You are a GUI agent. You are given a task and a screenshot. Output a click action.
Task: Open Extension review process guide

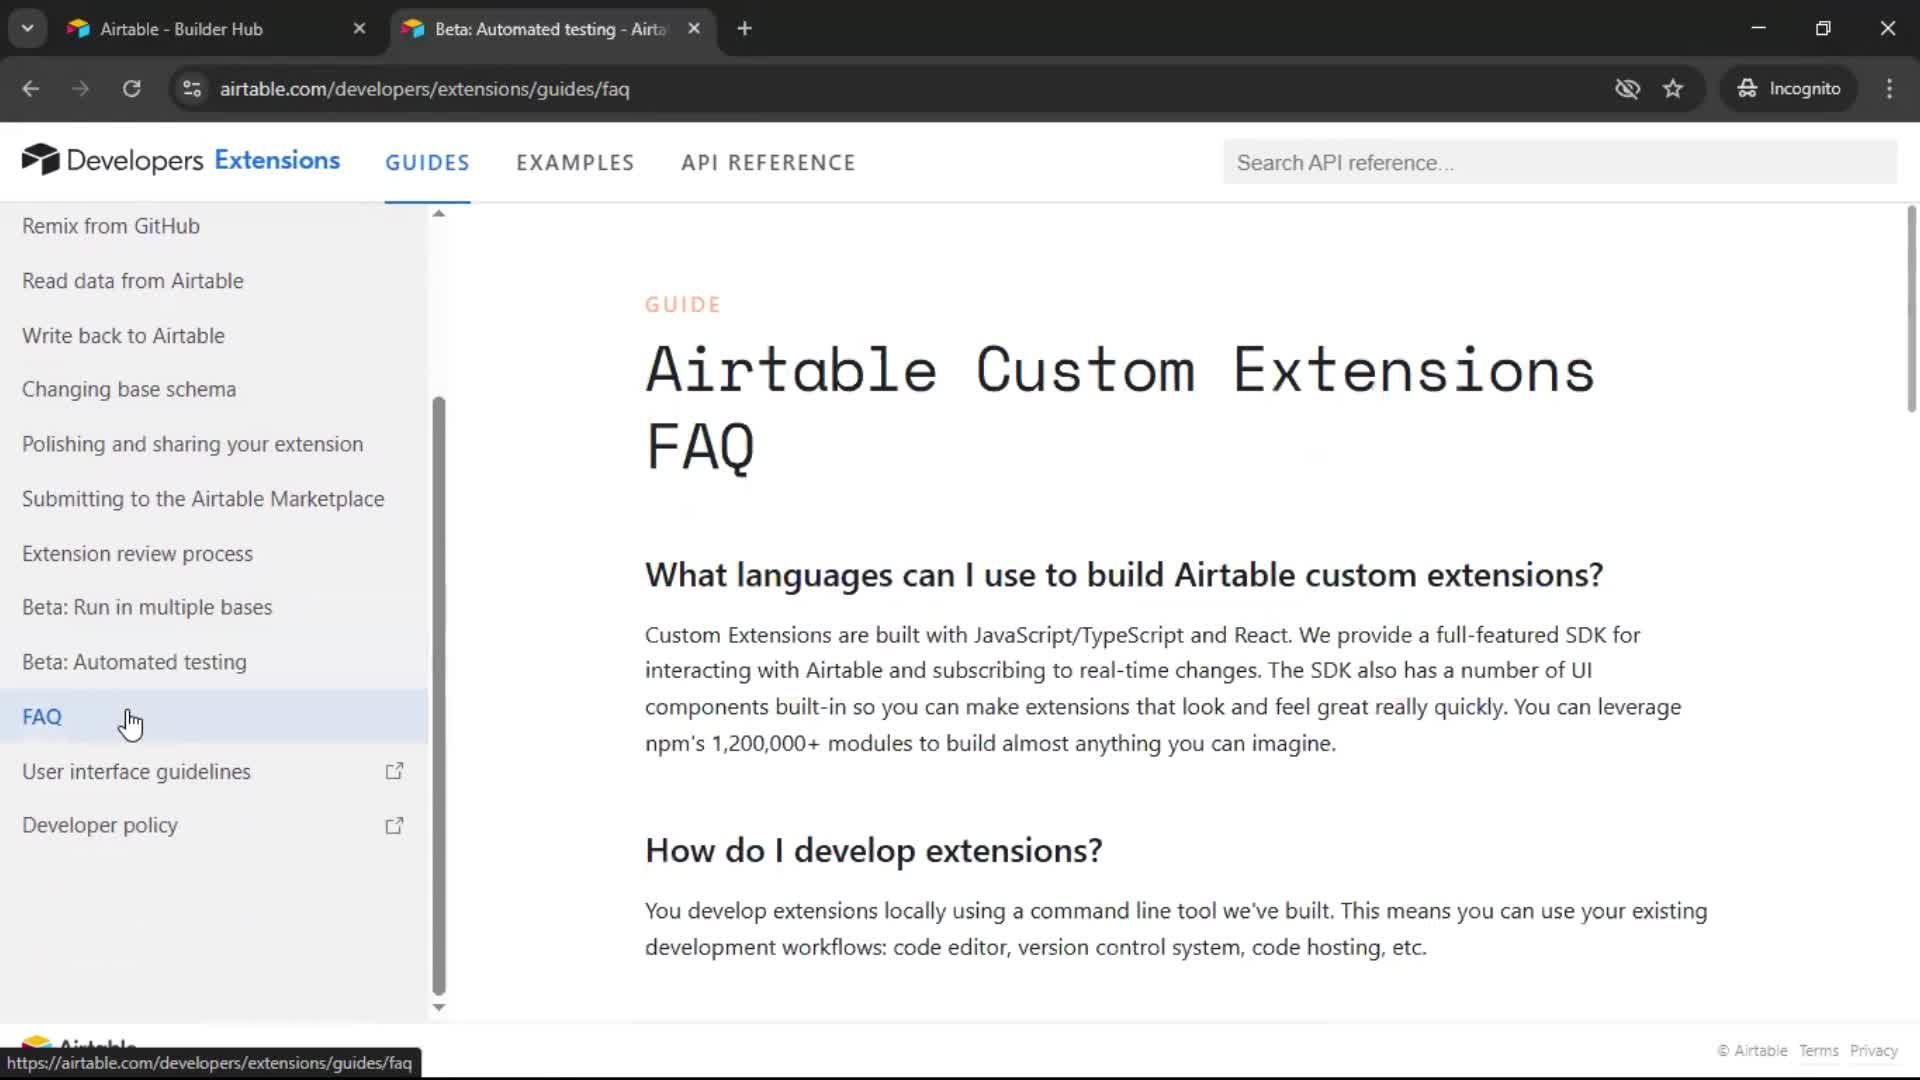pos(138,554)
